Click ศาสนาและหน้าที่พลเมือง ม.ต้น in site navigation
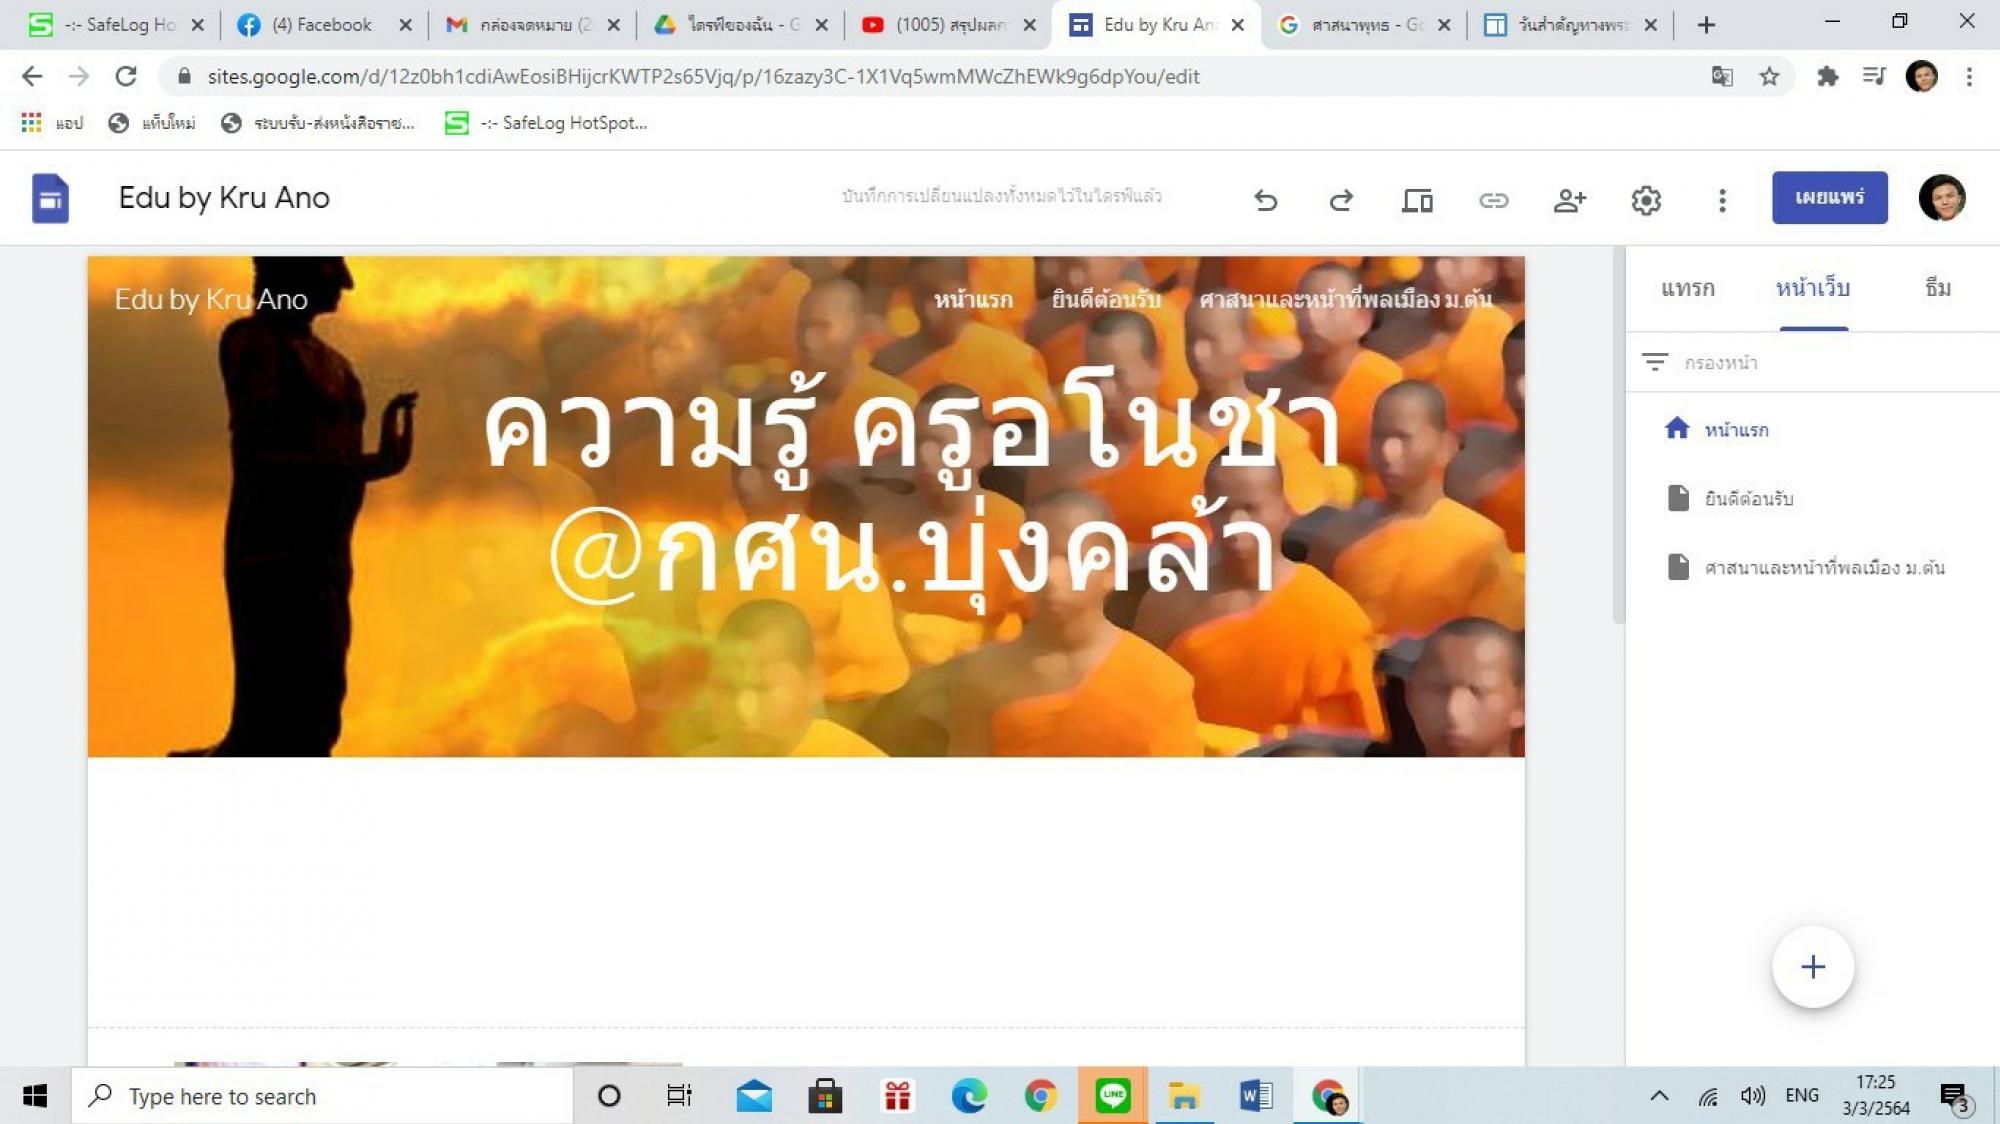 coord(1346,299)
